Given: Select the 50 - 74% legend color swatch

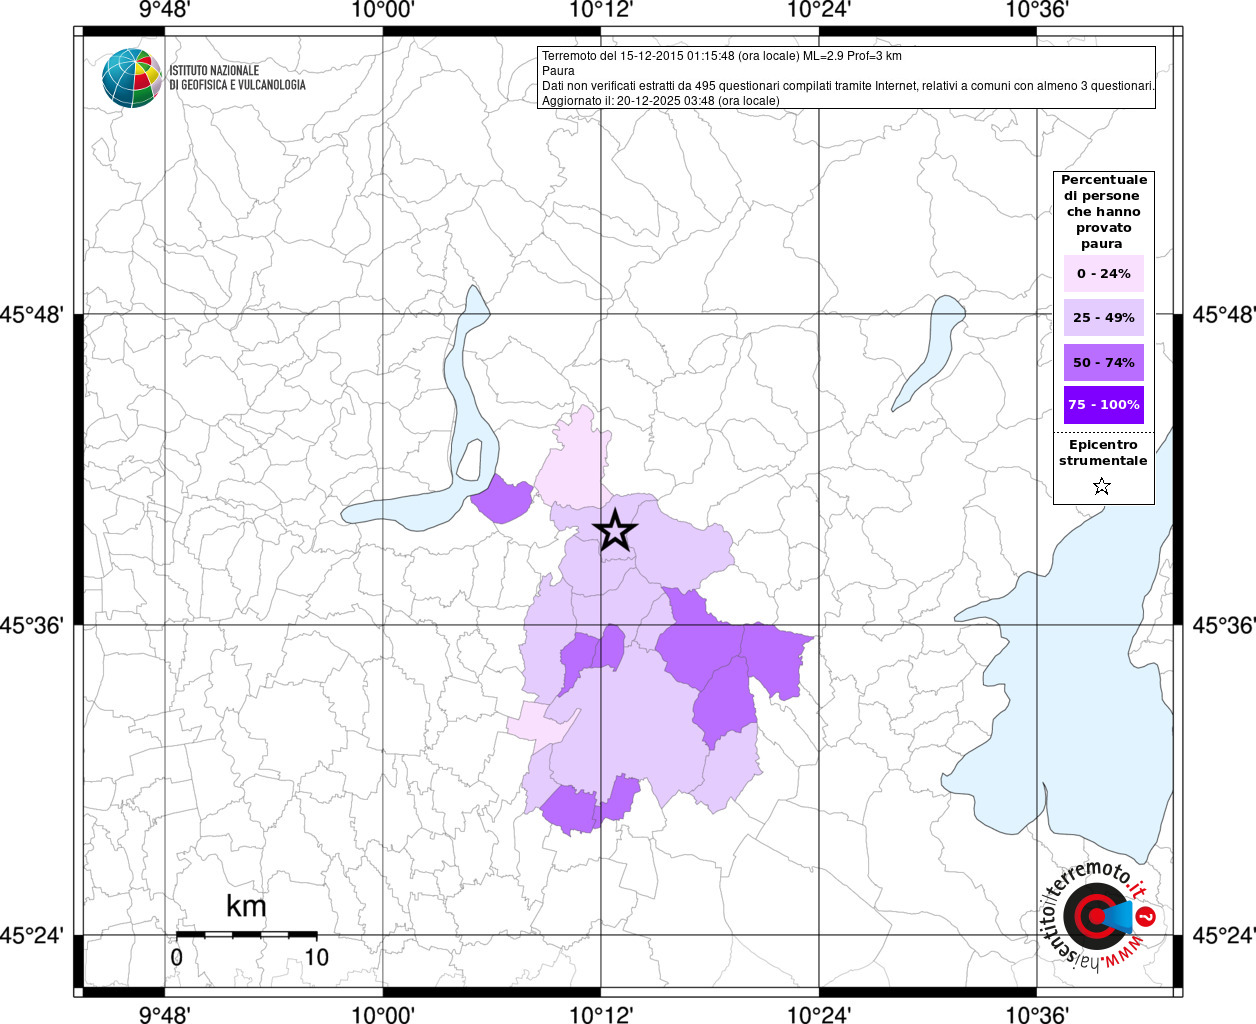Looking at the screenshot, I should click(1104, 362).
